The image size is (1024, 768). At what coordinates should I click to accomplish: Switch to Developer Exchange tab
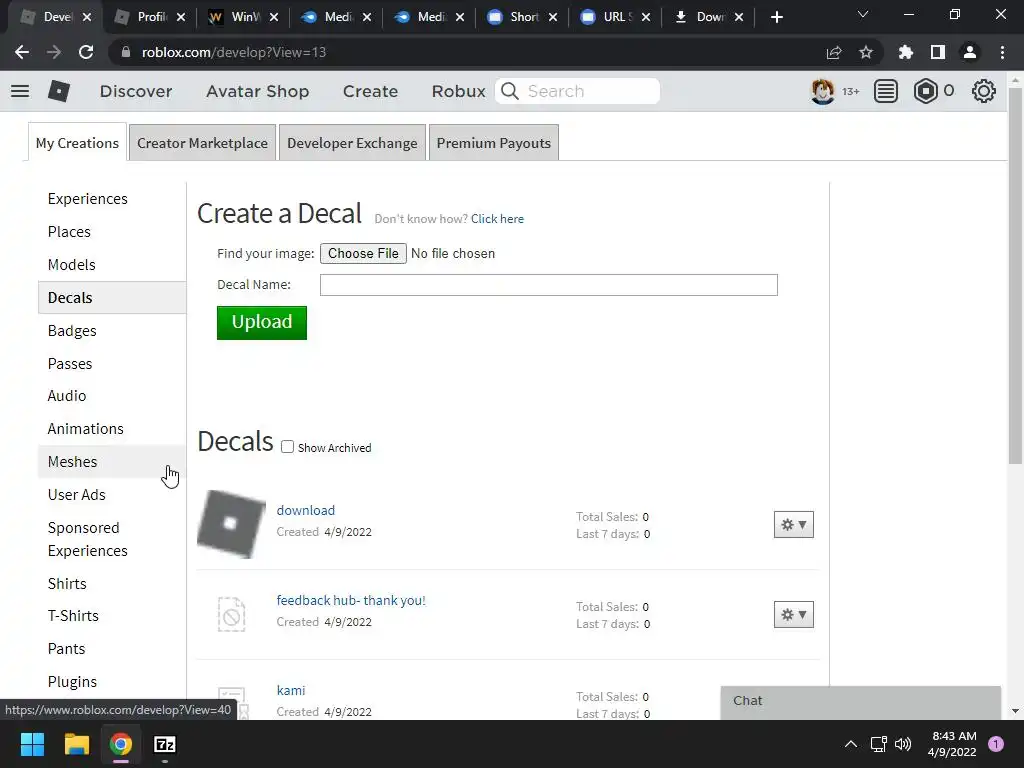pos(352,142)
